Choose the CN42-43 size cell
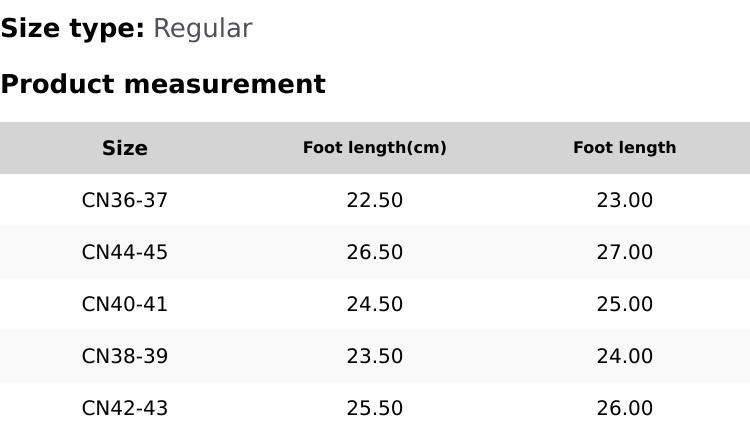This screenshot has height=434, width=750. tap(125, 408)
